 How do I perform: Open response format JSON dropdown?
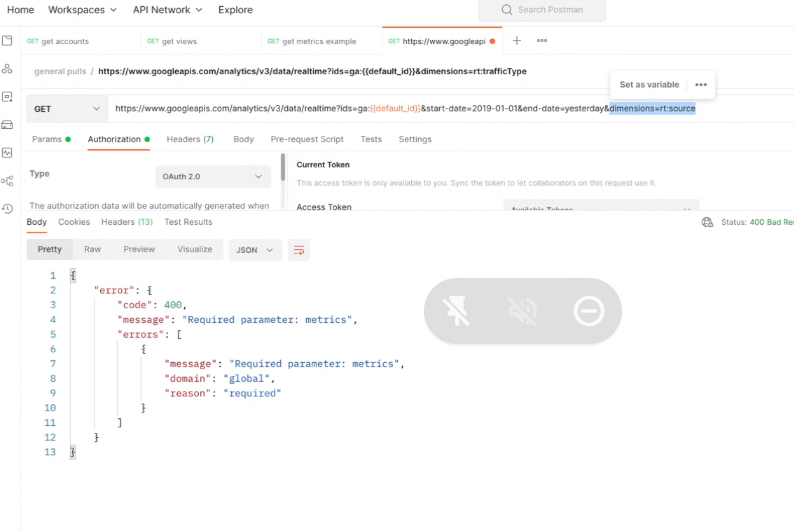pos(255,250)
